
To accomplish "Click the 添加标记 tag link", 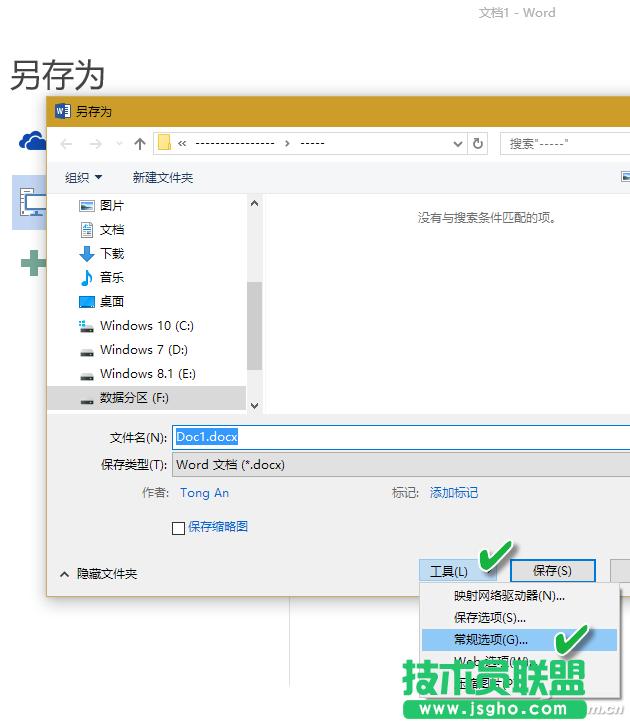I will 454,492.
